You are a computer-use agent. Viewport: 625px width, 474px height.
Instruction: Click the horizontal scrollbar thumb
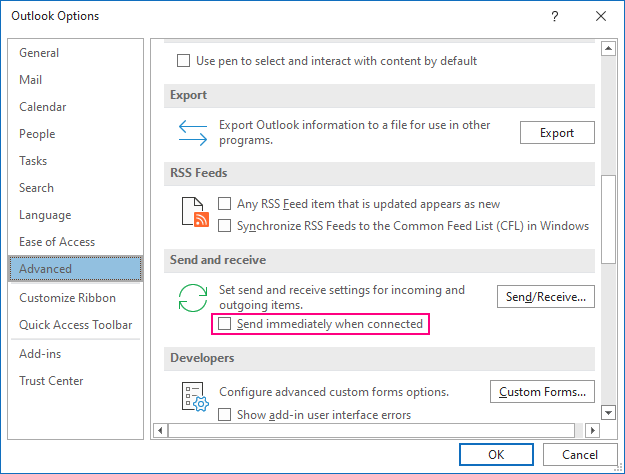click(x=371, y=431)
